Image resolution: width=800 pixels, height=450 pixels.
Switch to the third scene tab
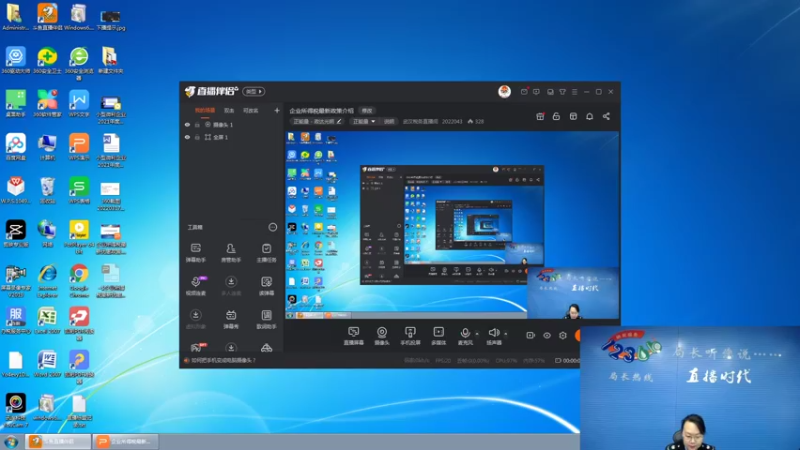pos(251,110)
